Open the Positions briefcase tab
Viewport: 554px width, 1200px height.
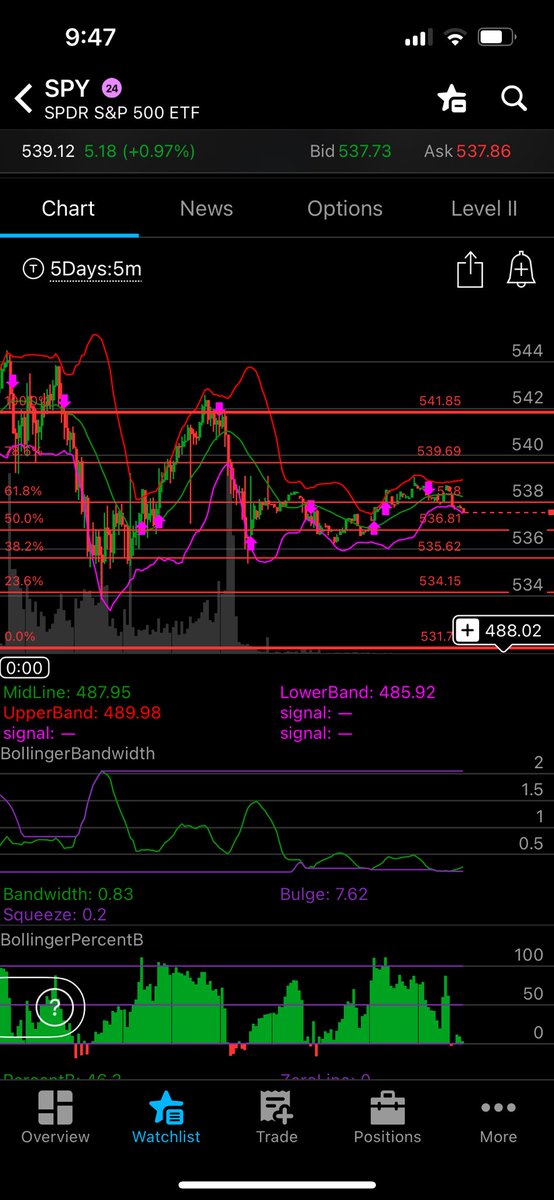coord(387,1117)
